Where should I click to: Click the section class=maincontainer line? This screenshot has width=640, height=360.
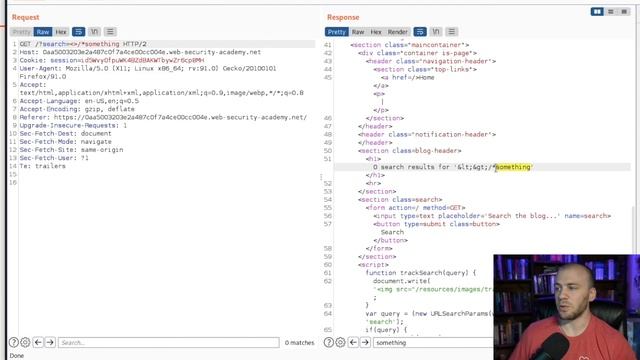(409, 45)
